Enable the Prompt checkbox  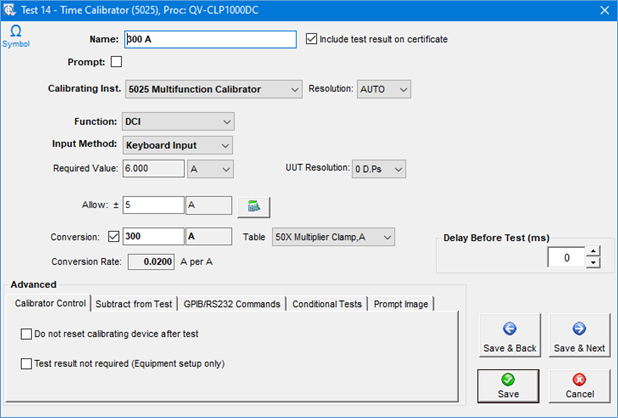click(x=116, y=63)
